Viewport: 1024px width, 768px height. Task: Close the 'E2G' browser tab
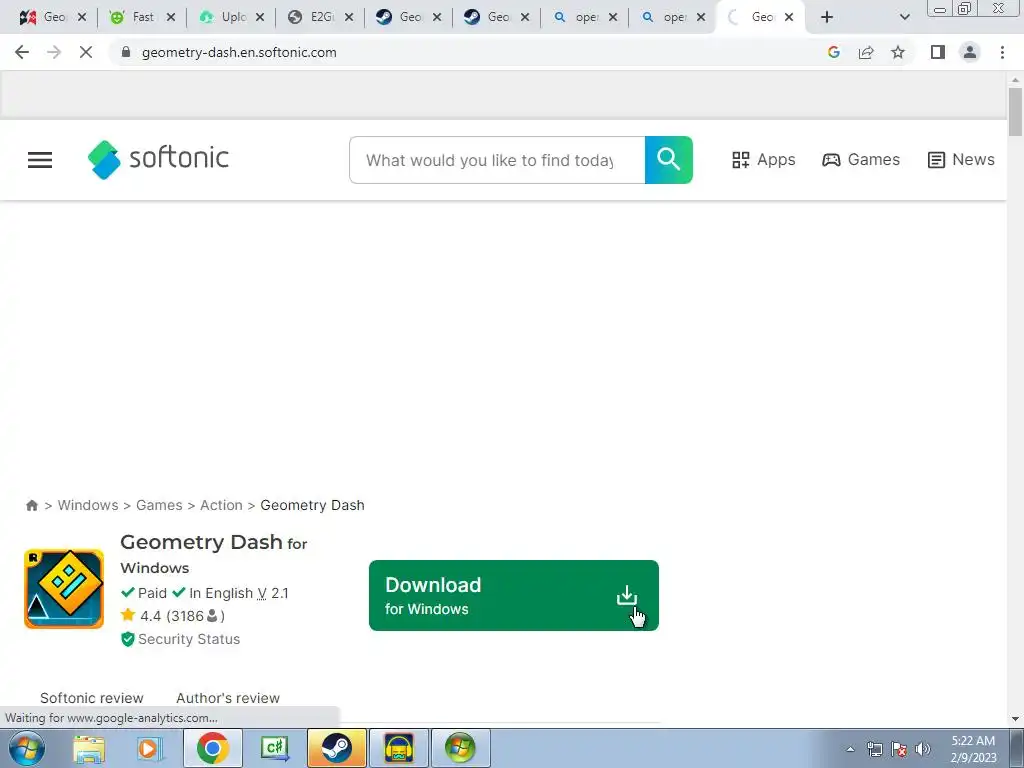[x=349, y=17]
